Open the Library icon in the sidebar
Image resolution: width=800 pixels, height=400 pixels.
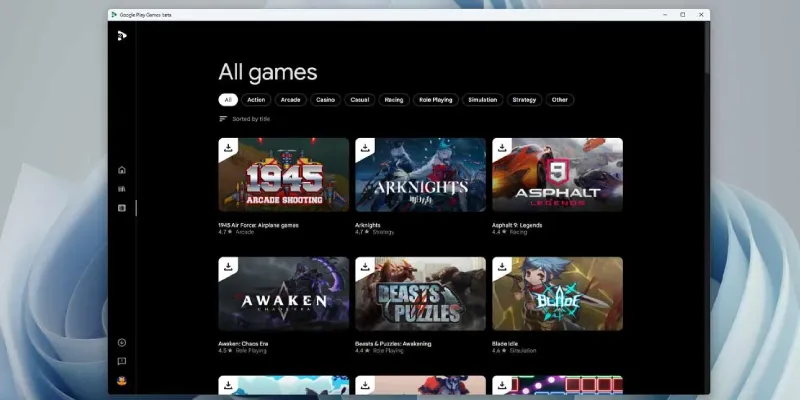[122, 189]
